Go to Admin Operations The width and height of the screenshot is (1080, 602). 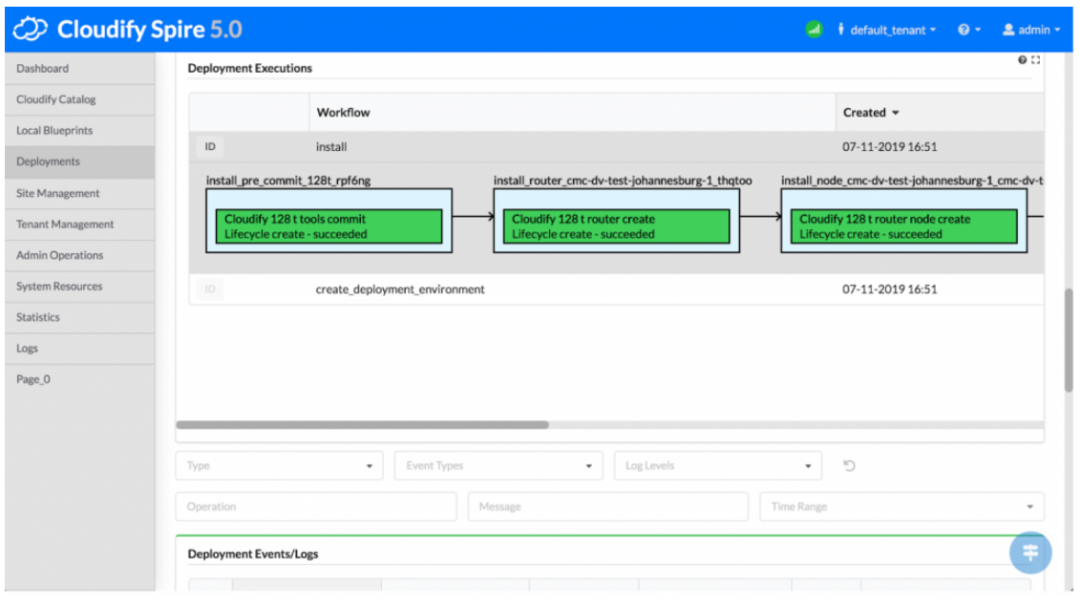(x=80, y=256)
